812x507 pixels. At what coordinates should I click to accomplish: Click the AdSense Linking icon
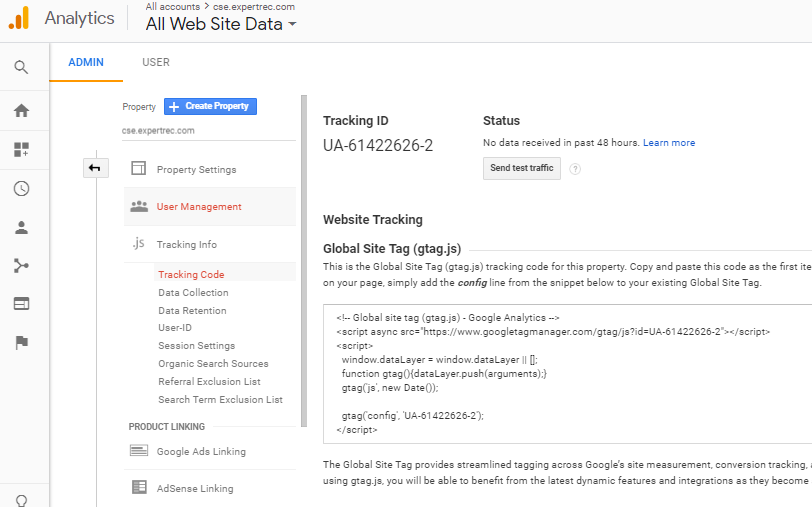(139, 487)
